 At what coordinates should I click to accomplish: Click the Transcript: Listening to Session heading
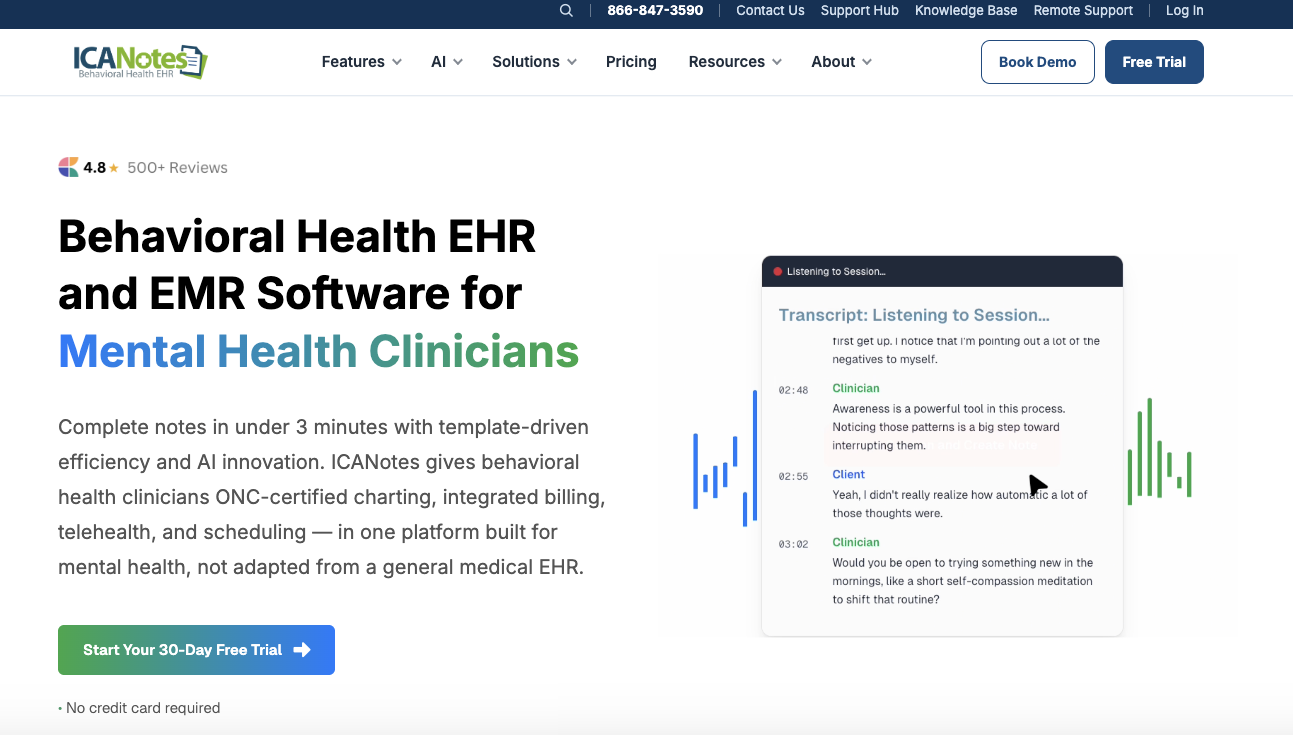[x=914, y=315]
